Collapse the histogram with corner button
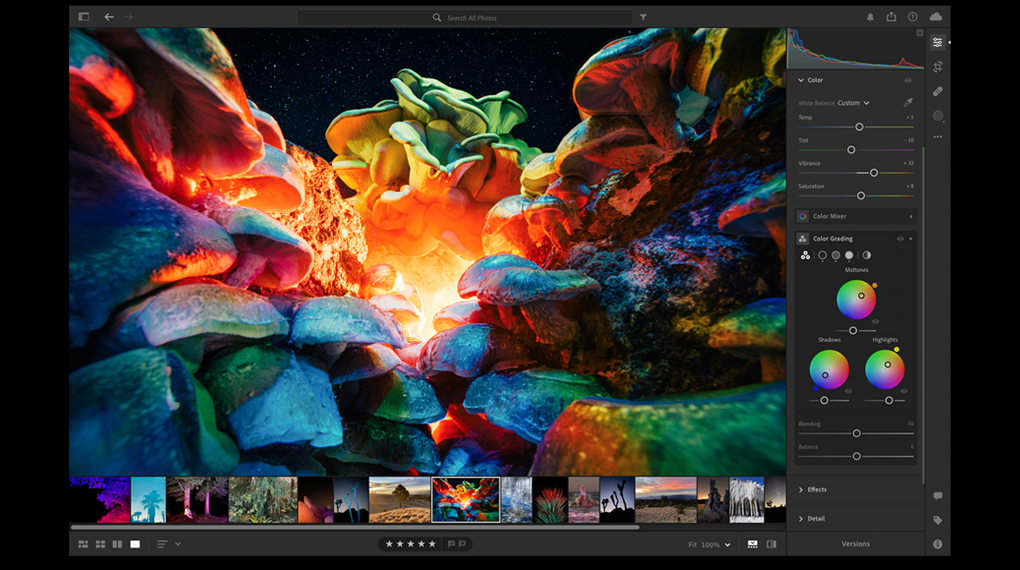This screenshot has width=1020, height=570. 920,33
